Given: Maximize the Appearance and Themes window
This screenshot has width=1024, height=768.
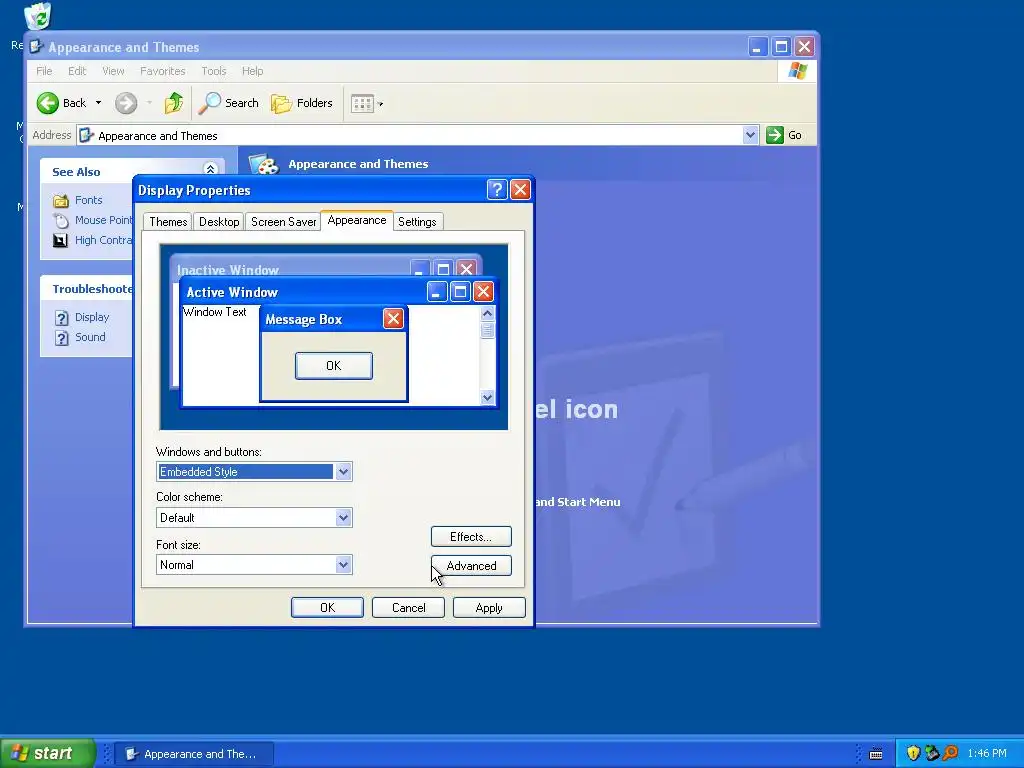Looking at the screenshot, I should (781, 46).
